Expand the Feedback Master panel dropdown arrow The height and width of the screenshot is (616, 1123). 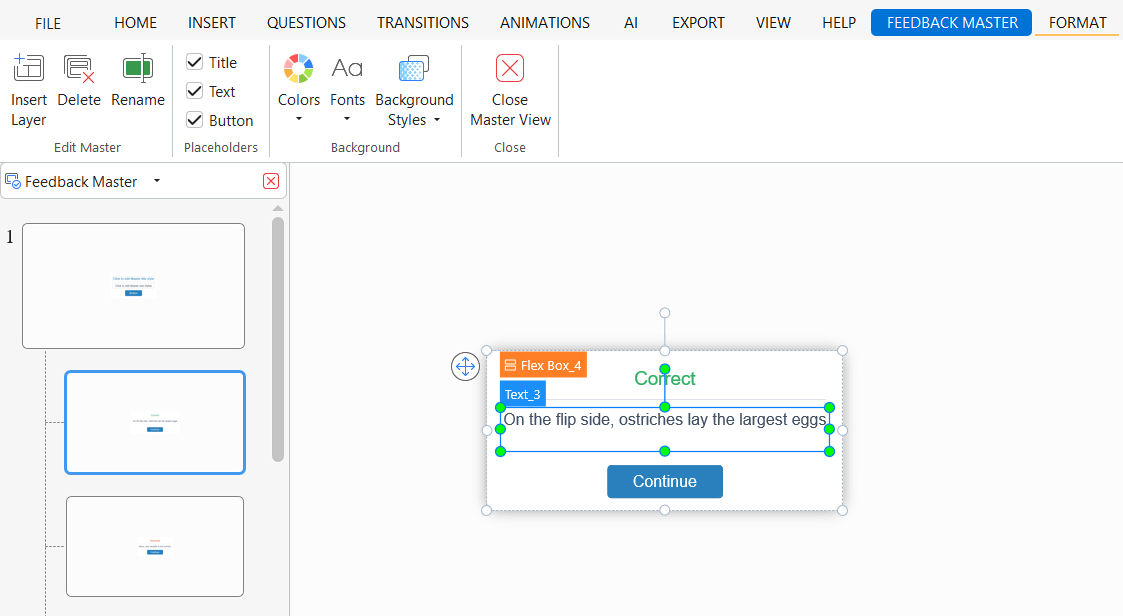[x=157, y=181]
